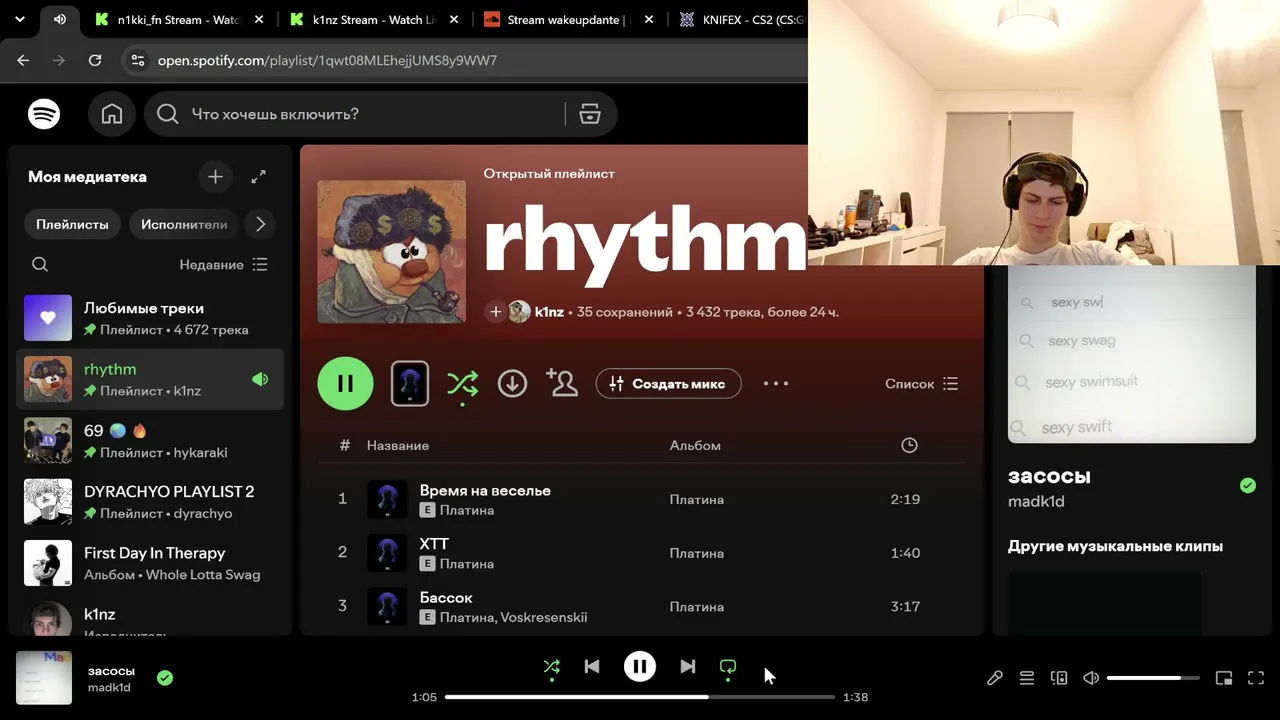
Task: Open the k1nz owner link in playlist header
Action: click(x=549, y=312)
